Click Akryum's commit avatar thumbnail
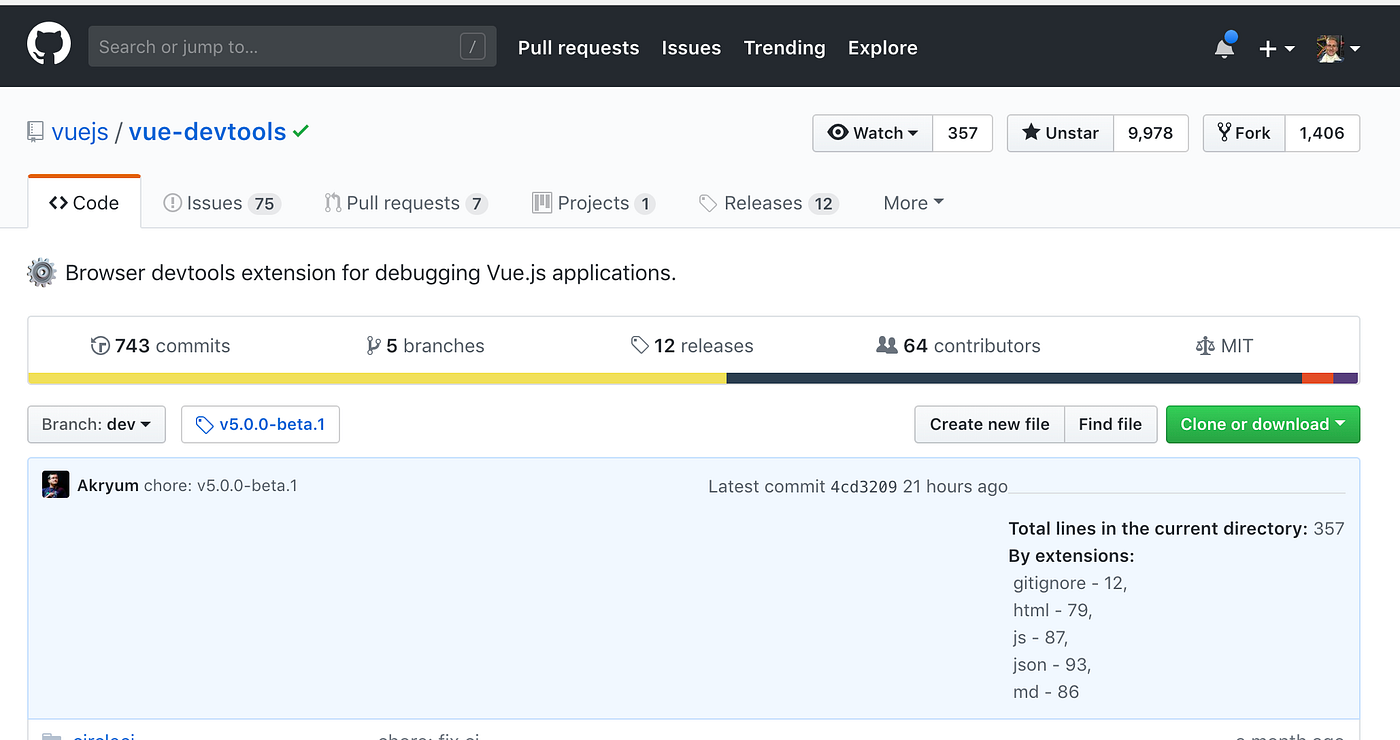The image size is (1400, 740). 55,484
